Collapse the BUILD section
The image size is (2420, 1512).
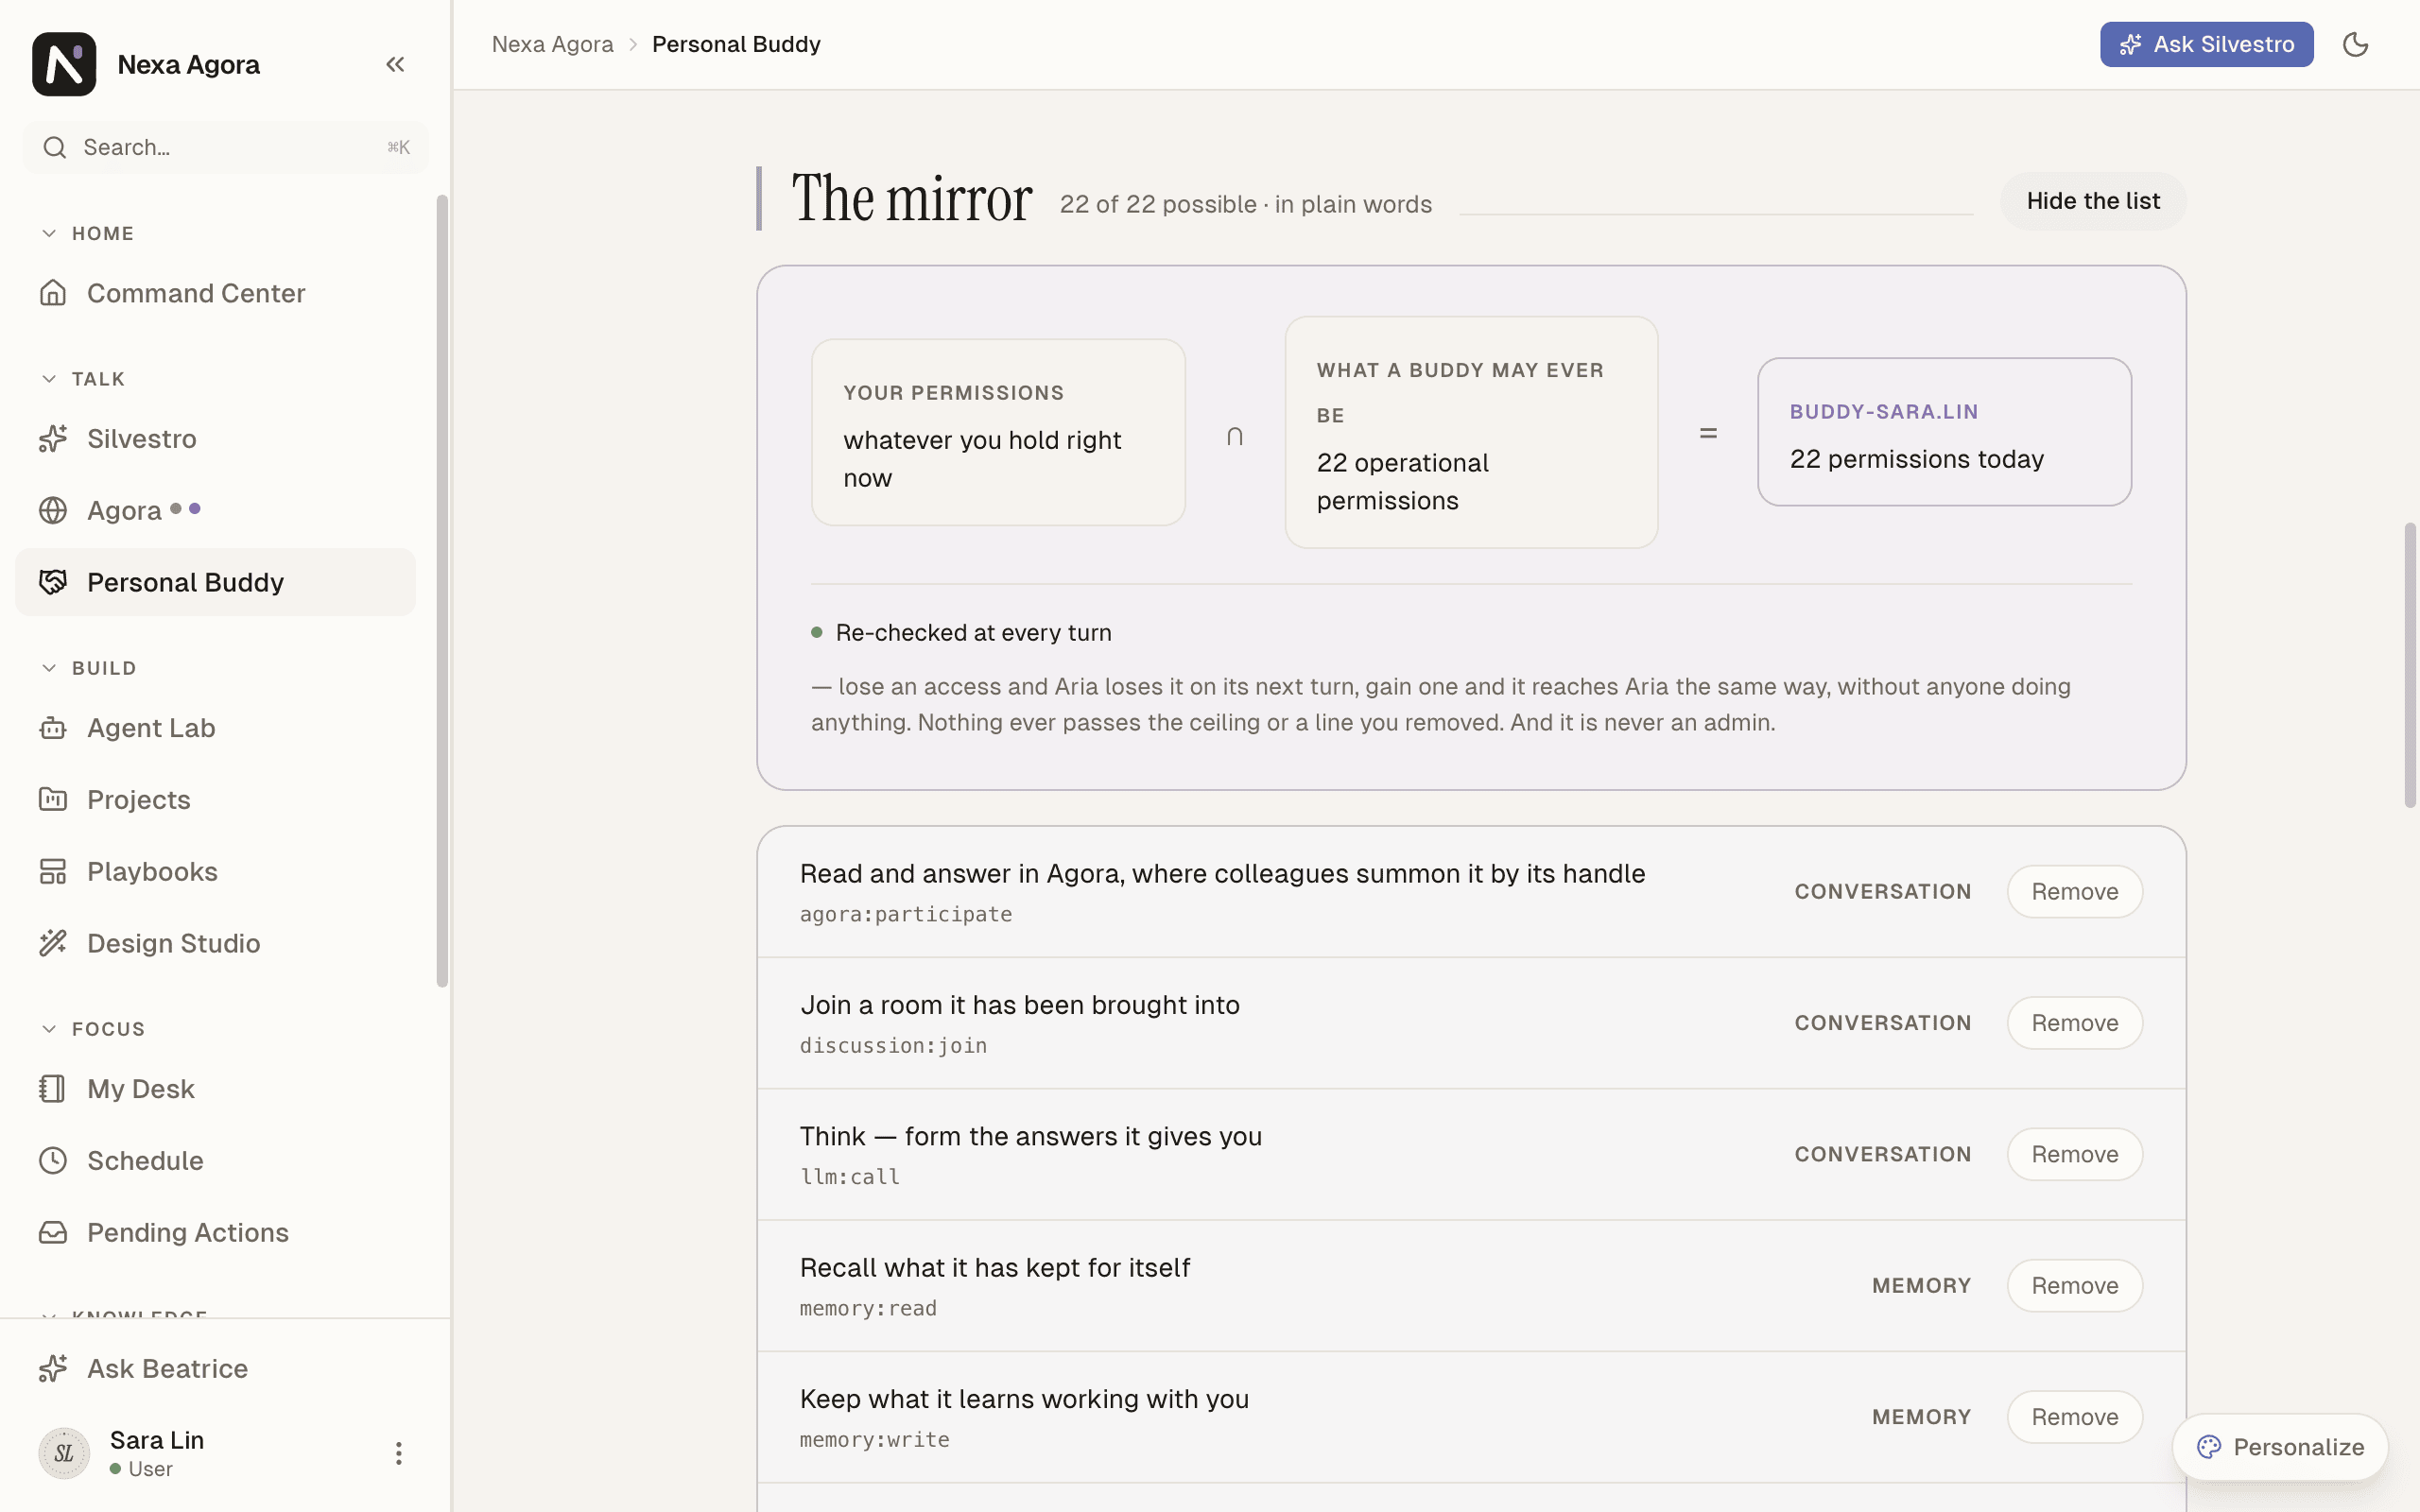coord(49,668)
